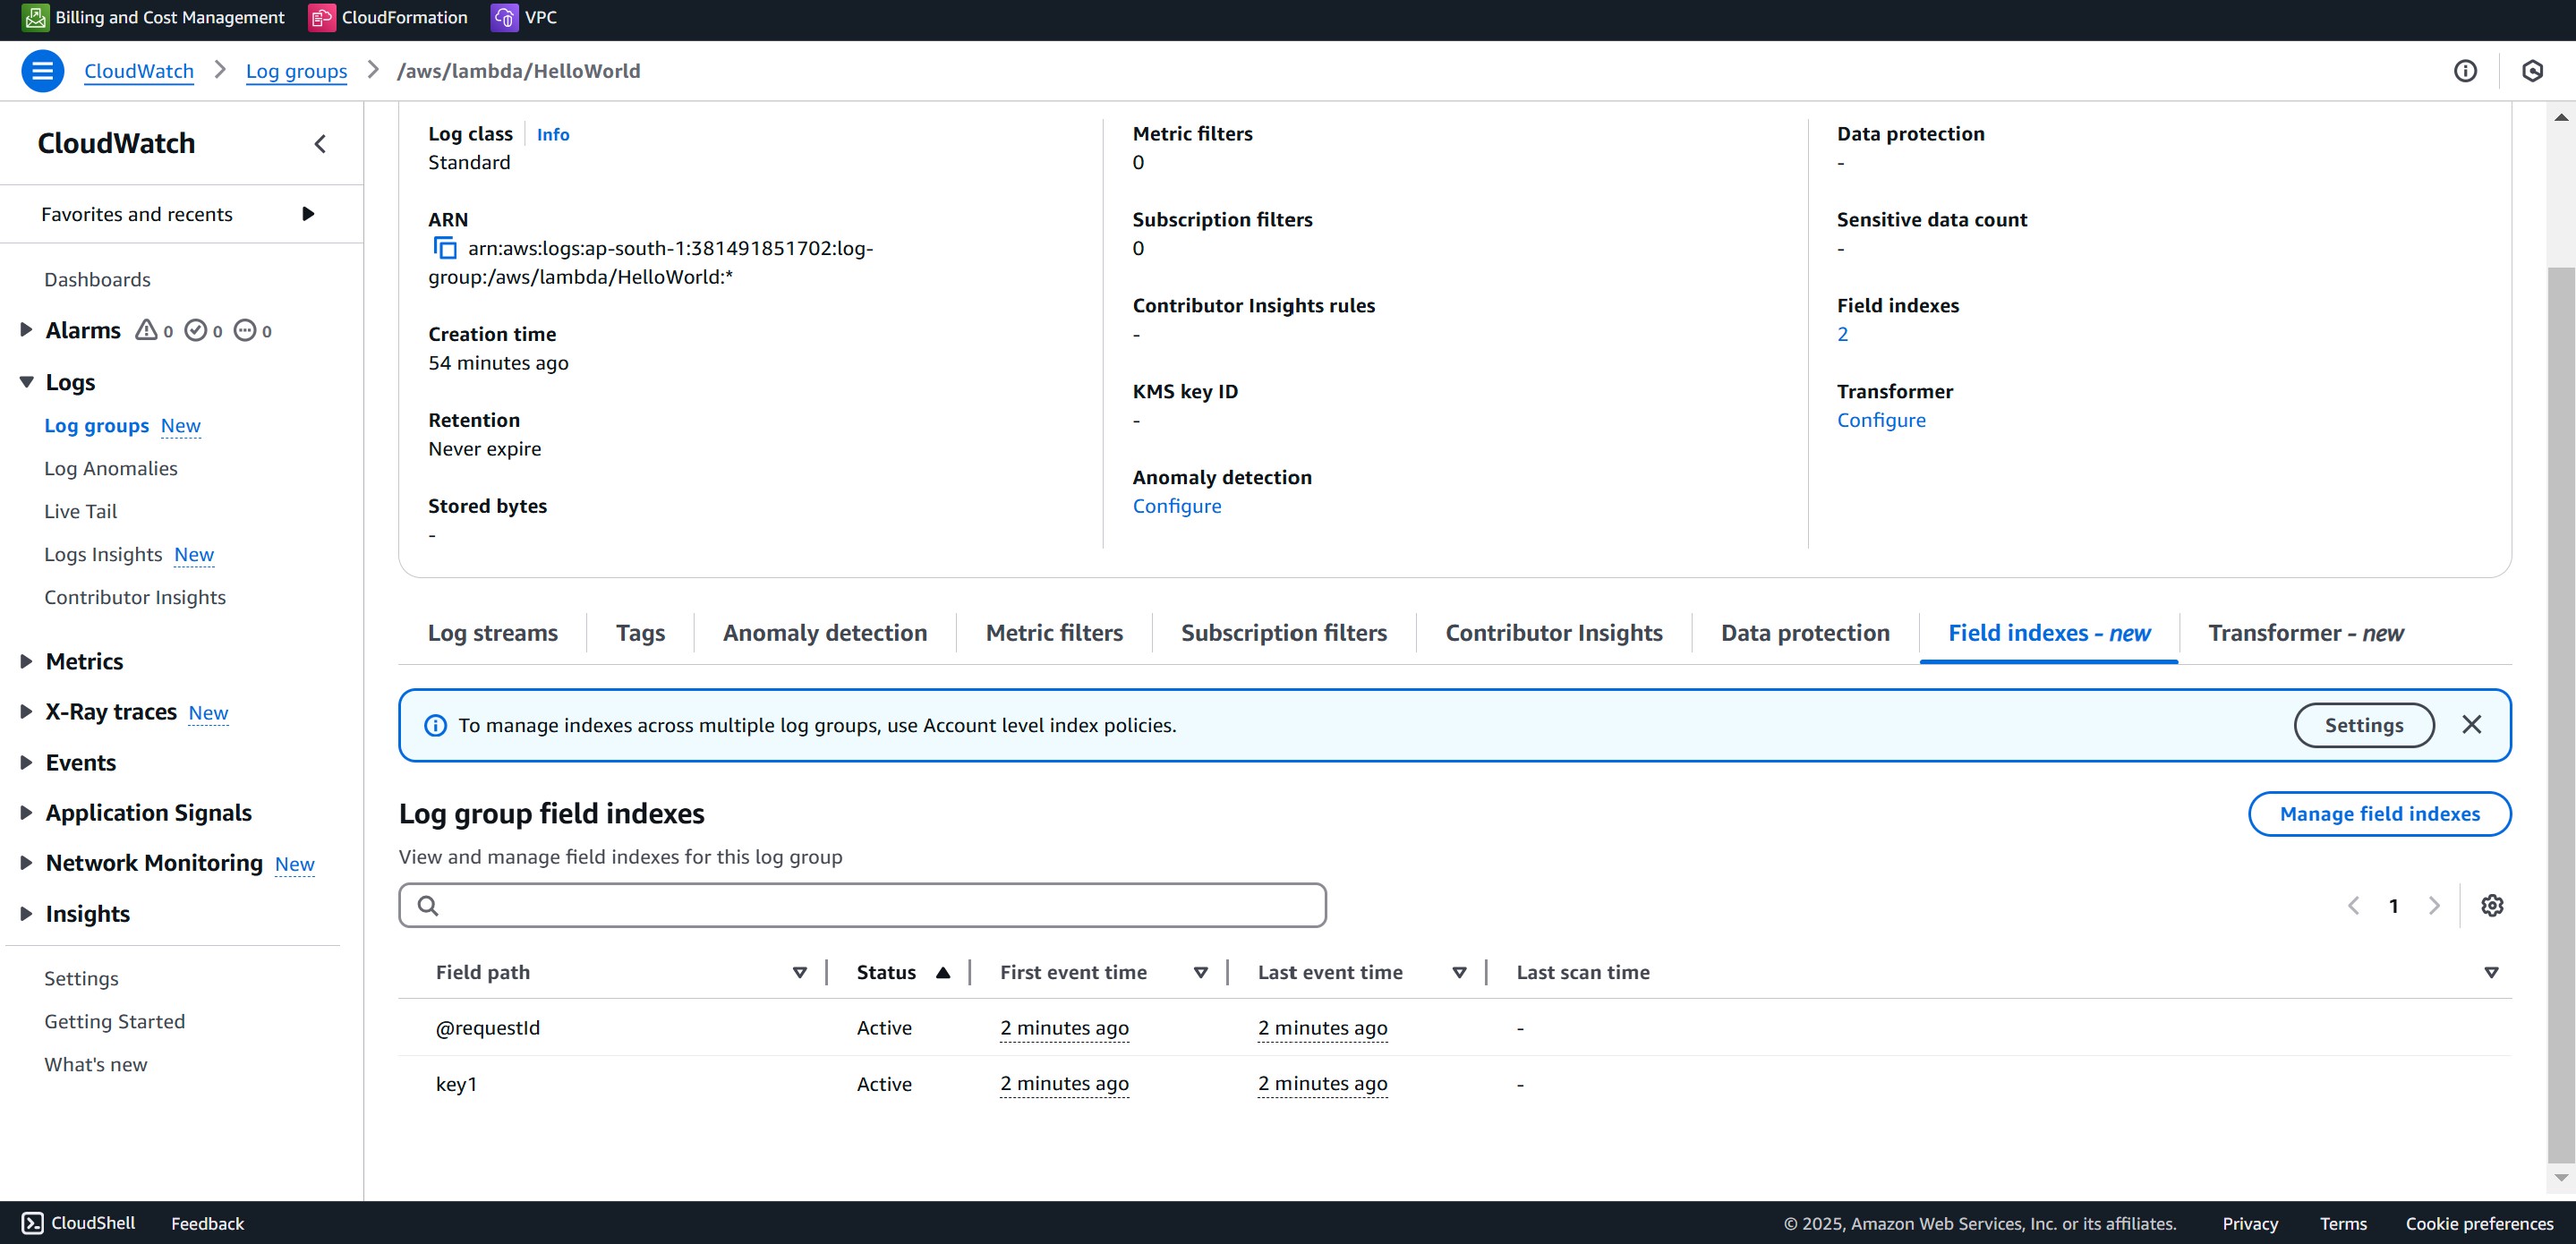The width and height of the screenshot is (2576, 1244).
Task: Collapse the CloudWatch sidebar
Action: 319,143
